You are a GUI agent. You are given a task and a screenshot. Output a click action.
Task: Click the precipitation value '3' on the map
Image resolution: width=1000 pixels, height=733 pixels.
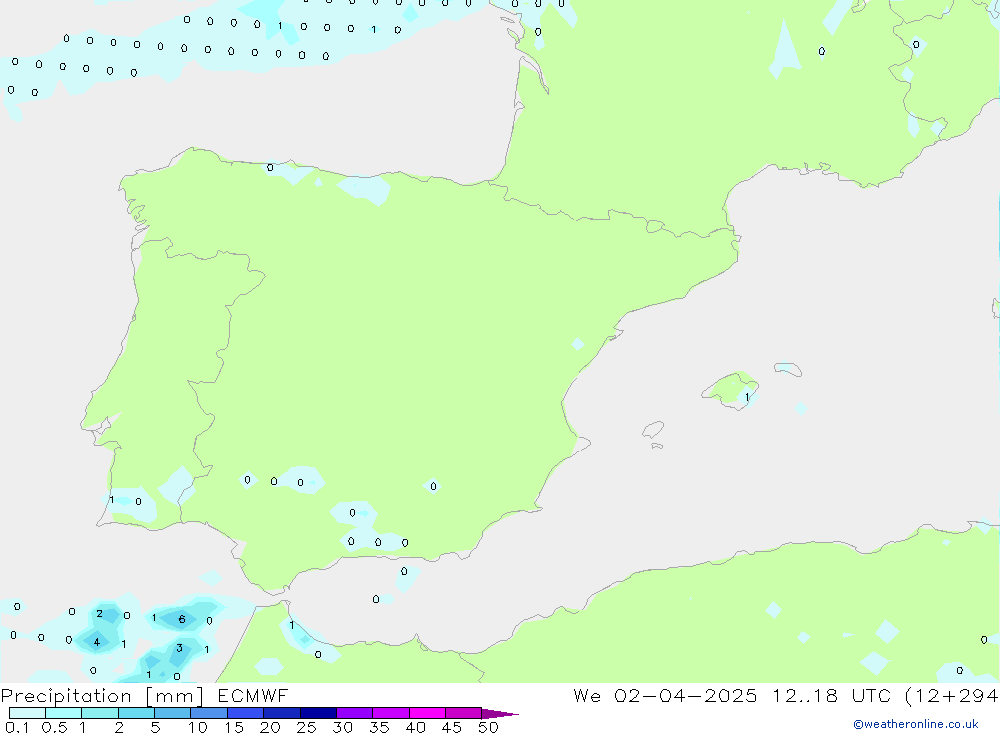pyautogui.click(x=179, y=648)
